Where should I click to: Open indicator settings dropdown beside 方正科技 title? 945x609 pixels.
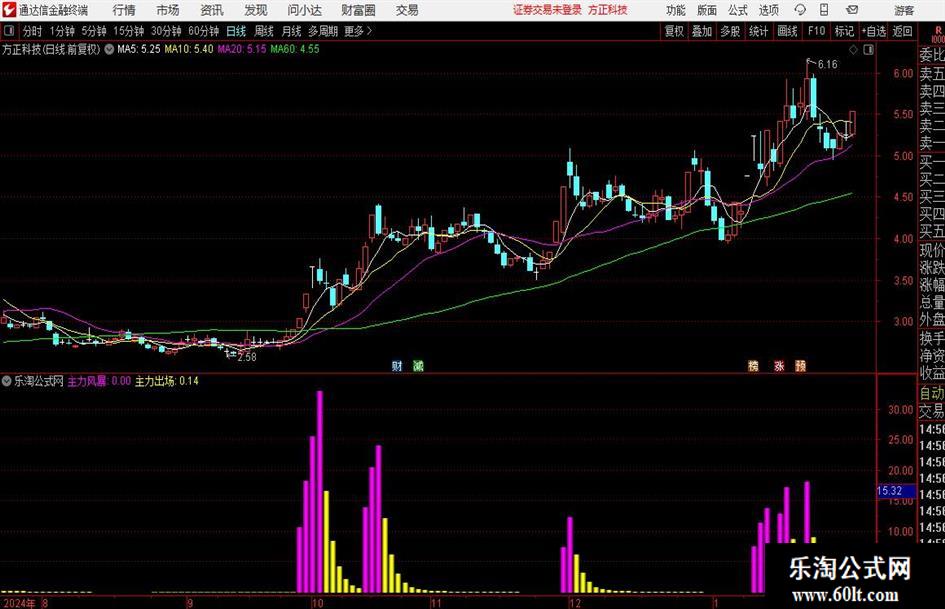[109, 49]
